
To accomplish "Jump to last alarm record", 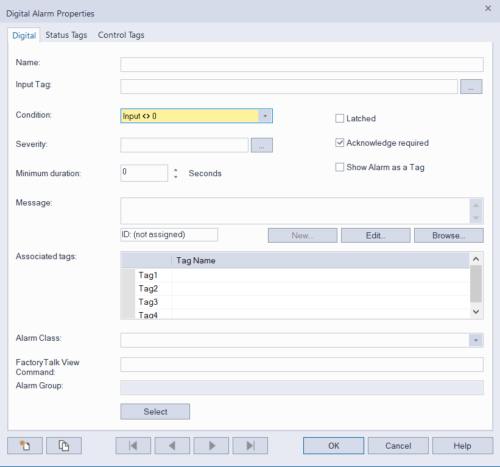I will [250, 446].
